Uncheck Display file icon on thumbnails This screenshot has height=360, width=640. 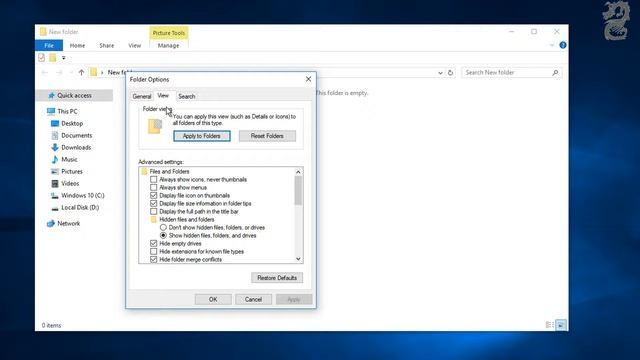(x=153, y=196)
